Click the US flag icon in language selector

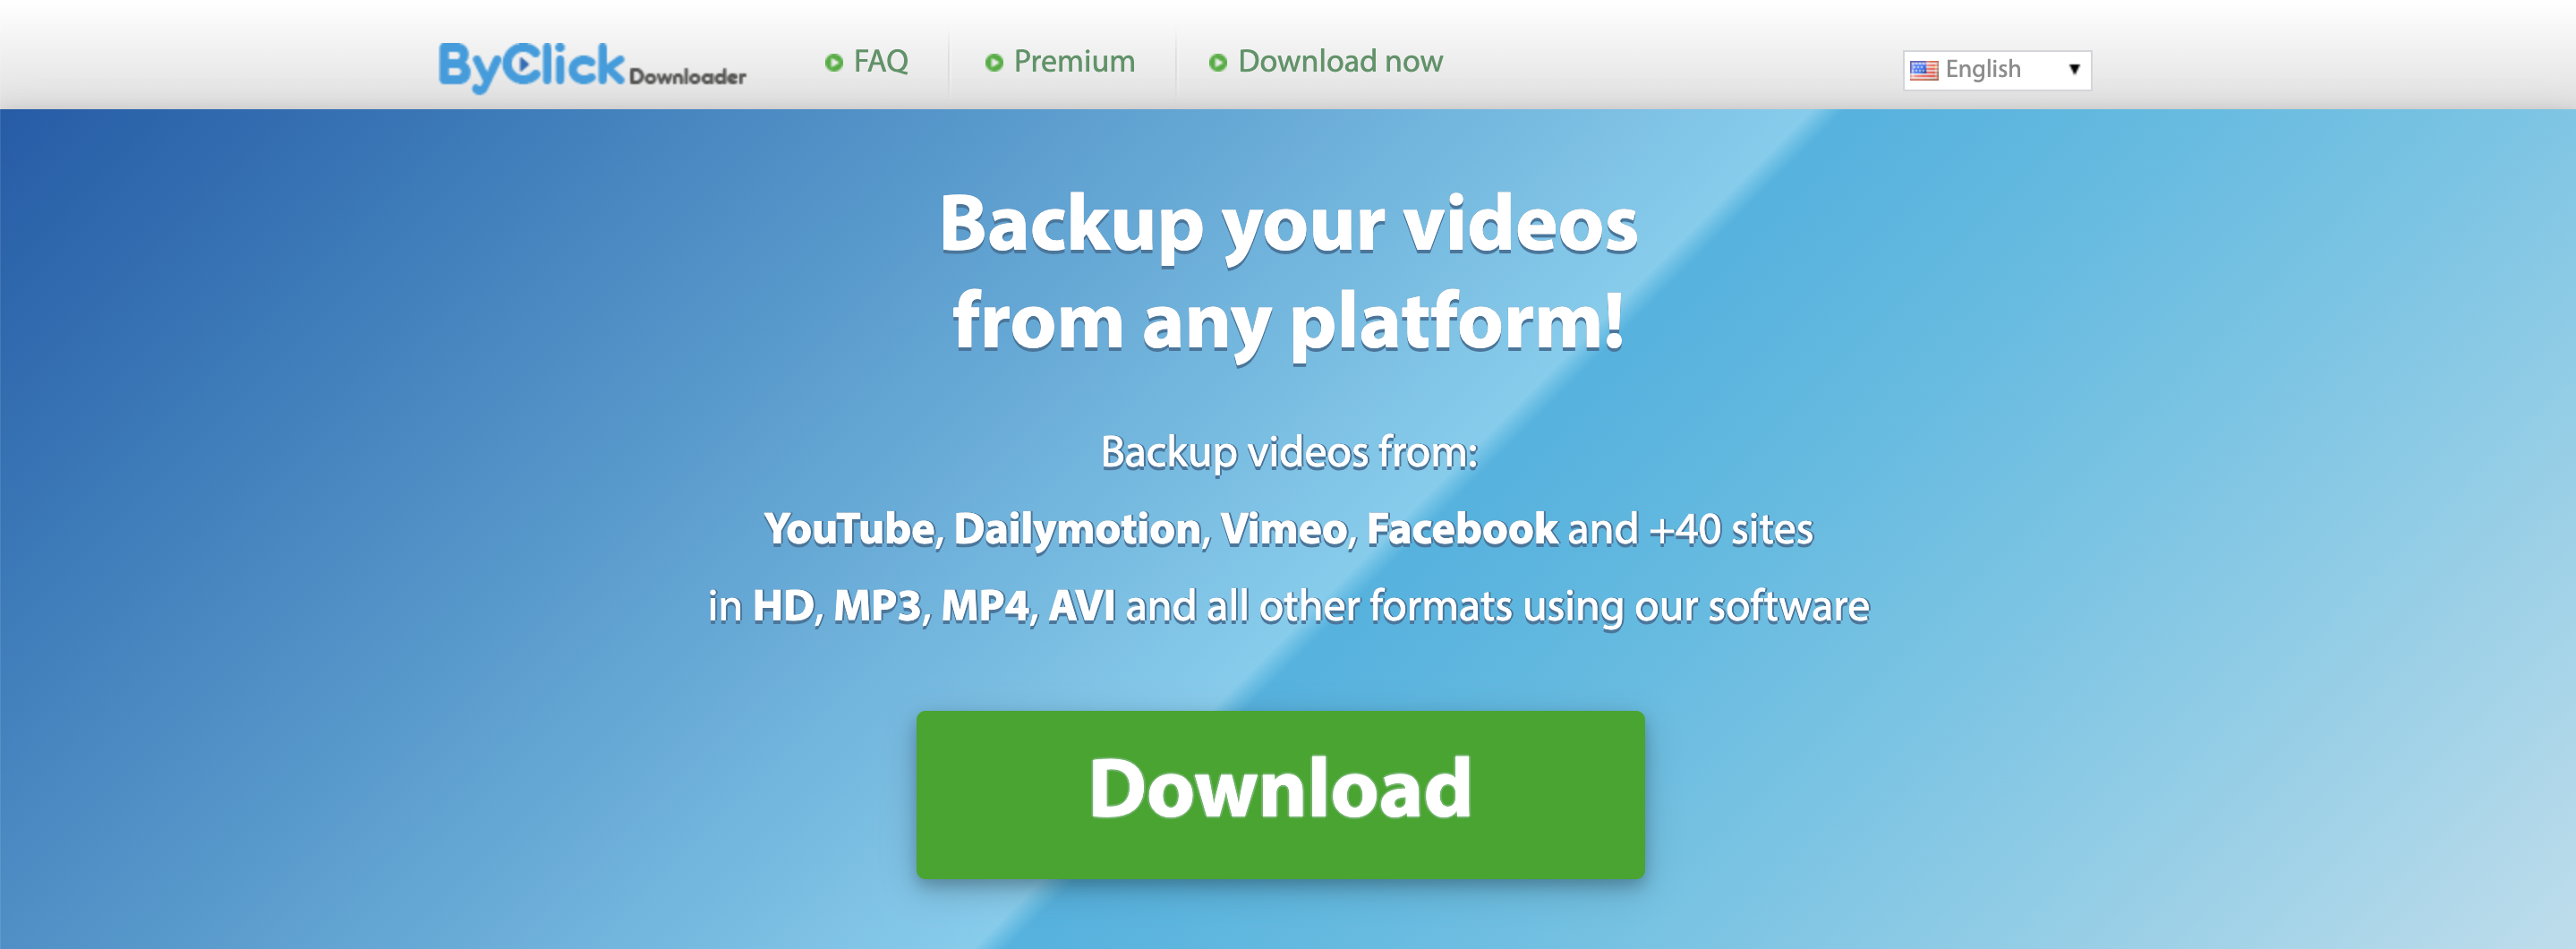1924,70
